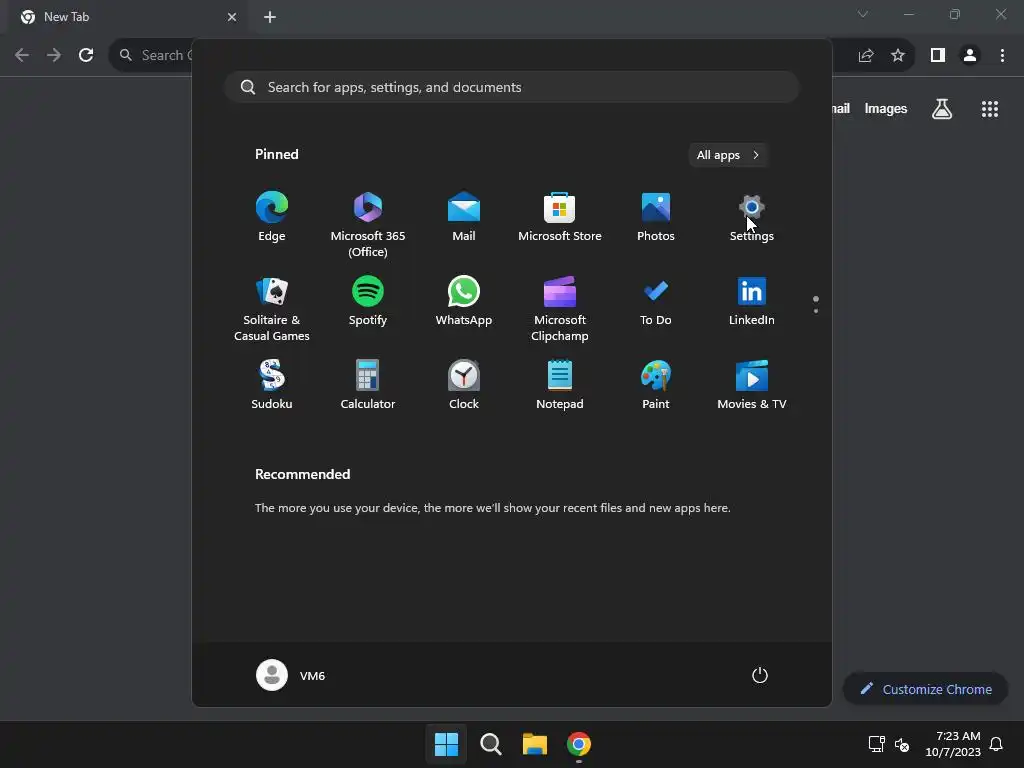
Task: Open the Sudoku game
Action: tap(272, 385)
